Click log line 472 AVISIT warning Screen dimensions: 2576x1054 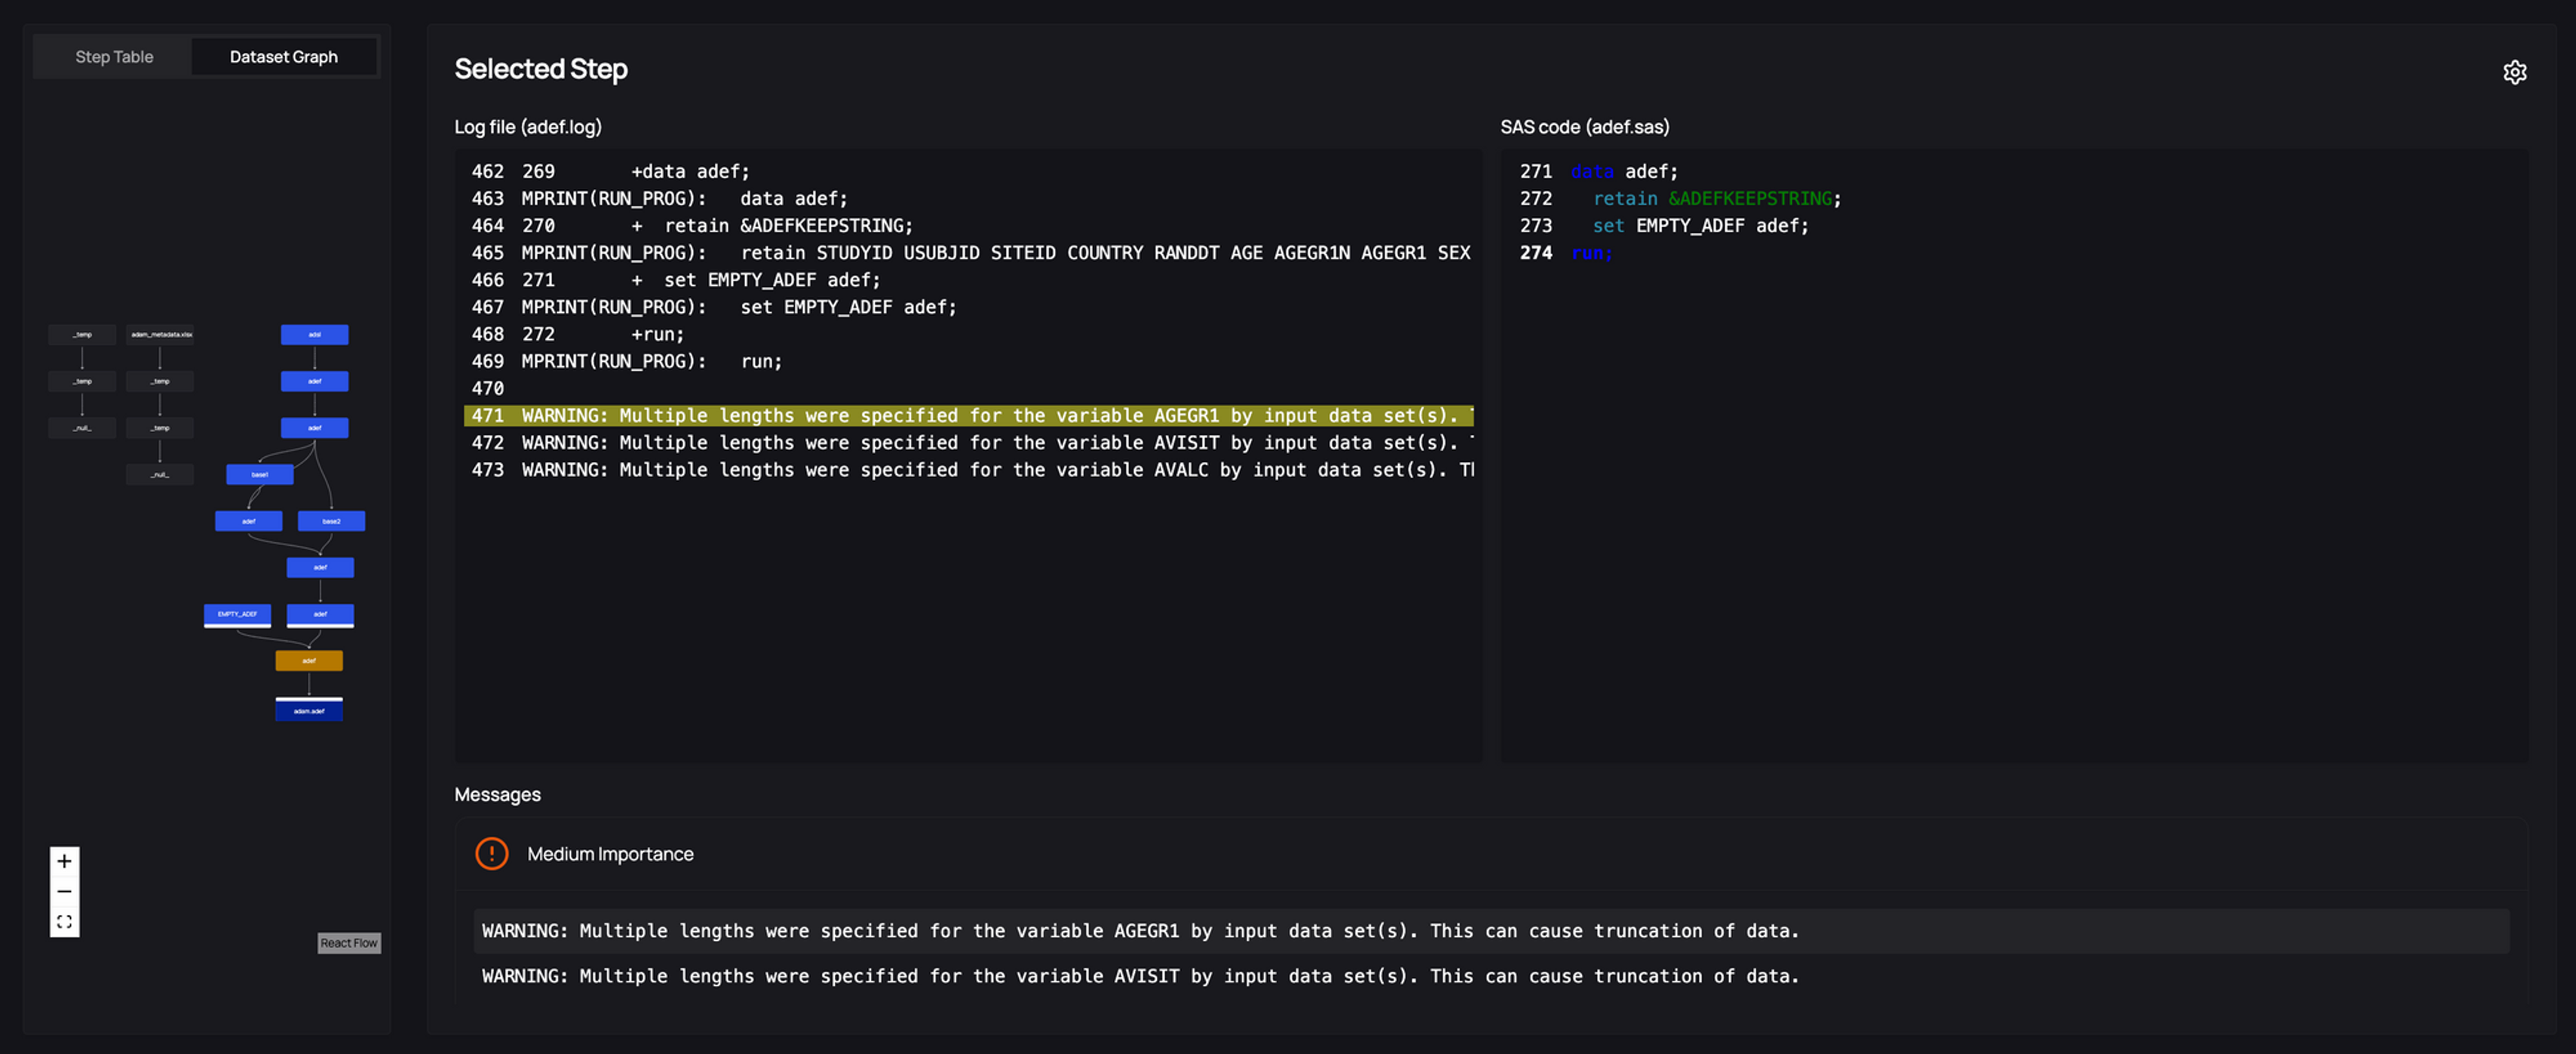[x=968, y=442]
